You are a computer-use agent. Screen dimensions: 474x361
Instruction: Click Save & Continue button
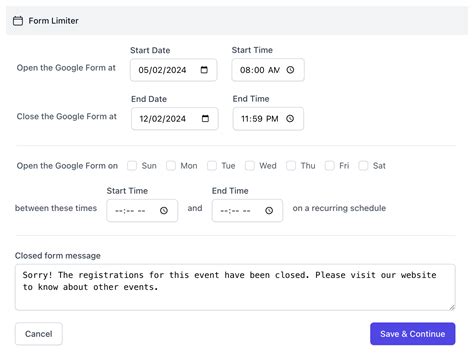[413, 334]
